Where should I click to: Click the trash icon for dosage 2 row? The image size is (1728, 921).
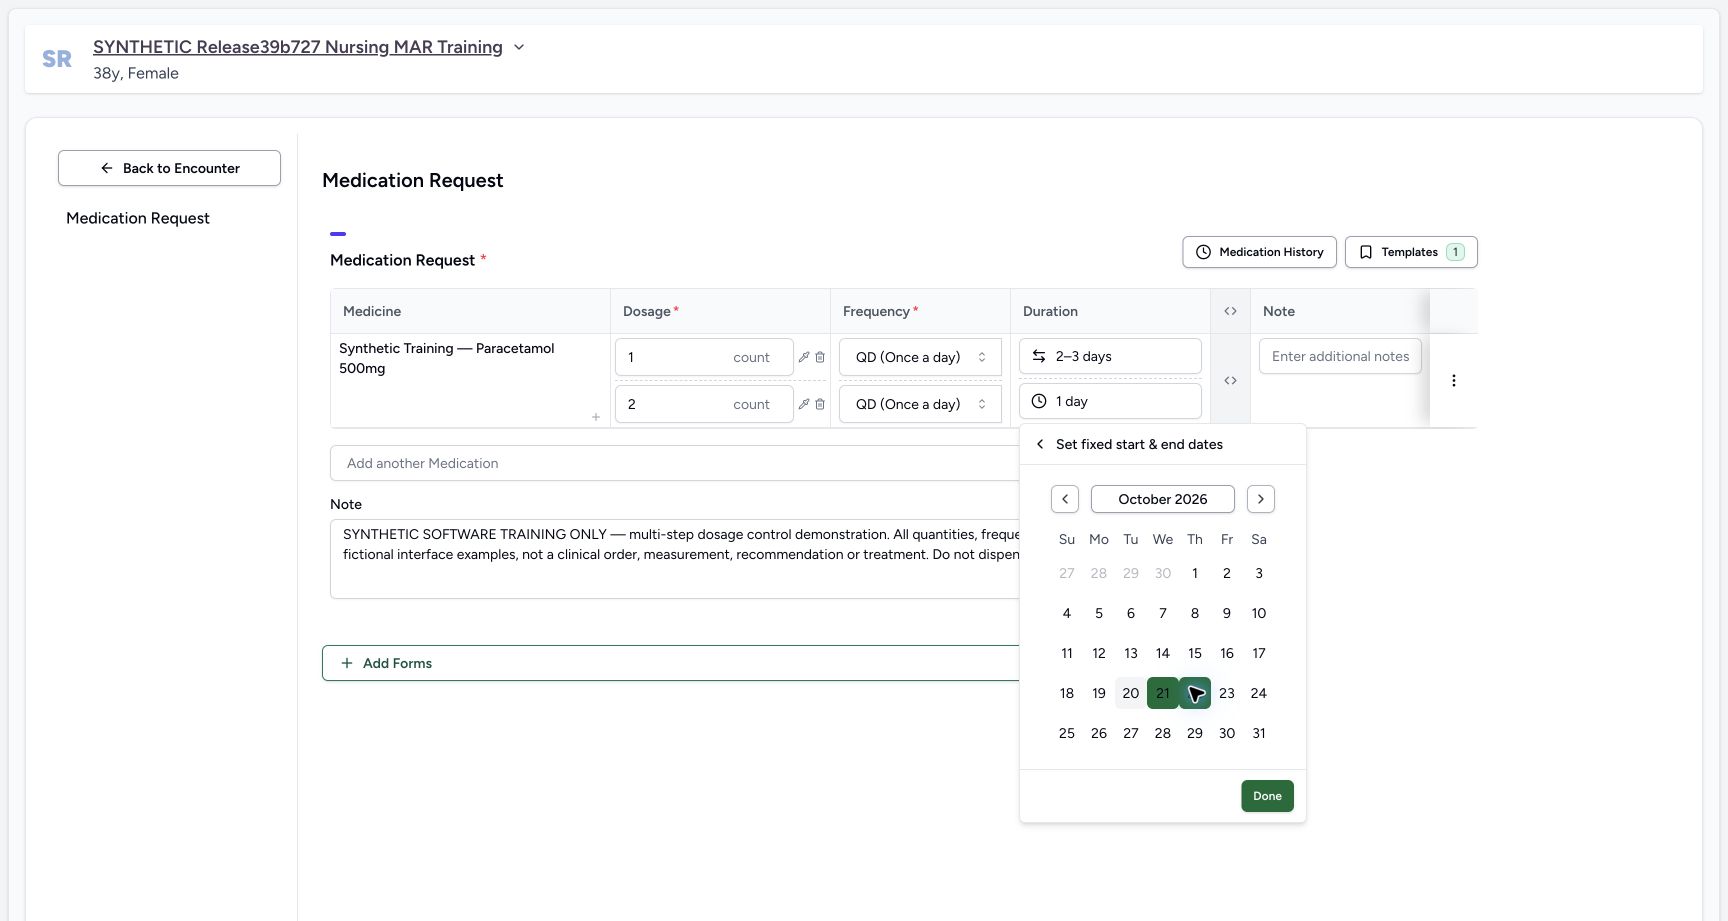(820, 404)
